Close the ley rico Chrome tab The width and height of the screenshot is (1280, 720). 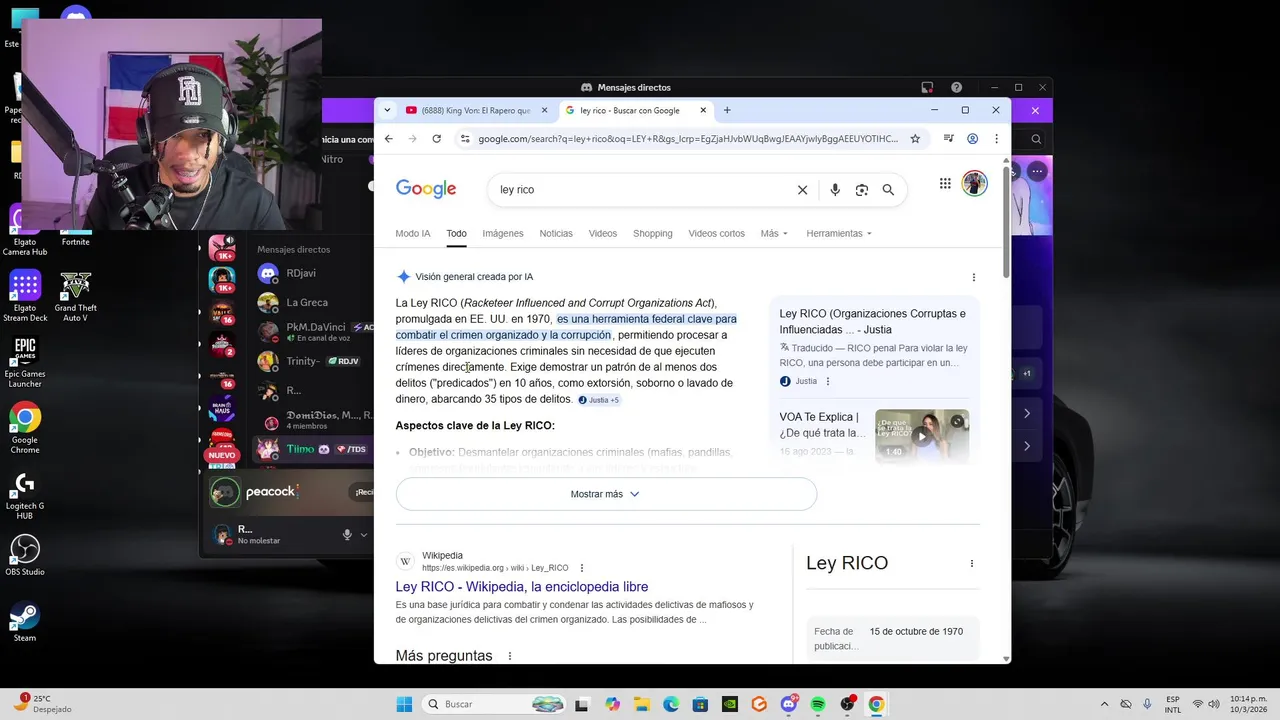pyautogui.click(x=703, y=110)
